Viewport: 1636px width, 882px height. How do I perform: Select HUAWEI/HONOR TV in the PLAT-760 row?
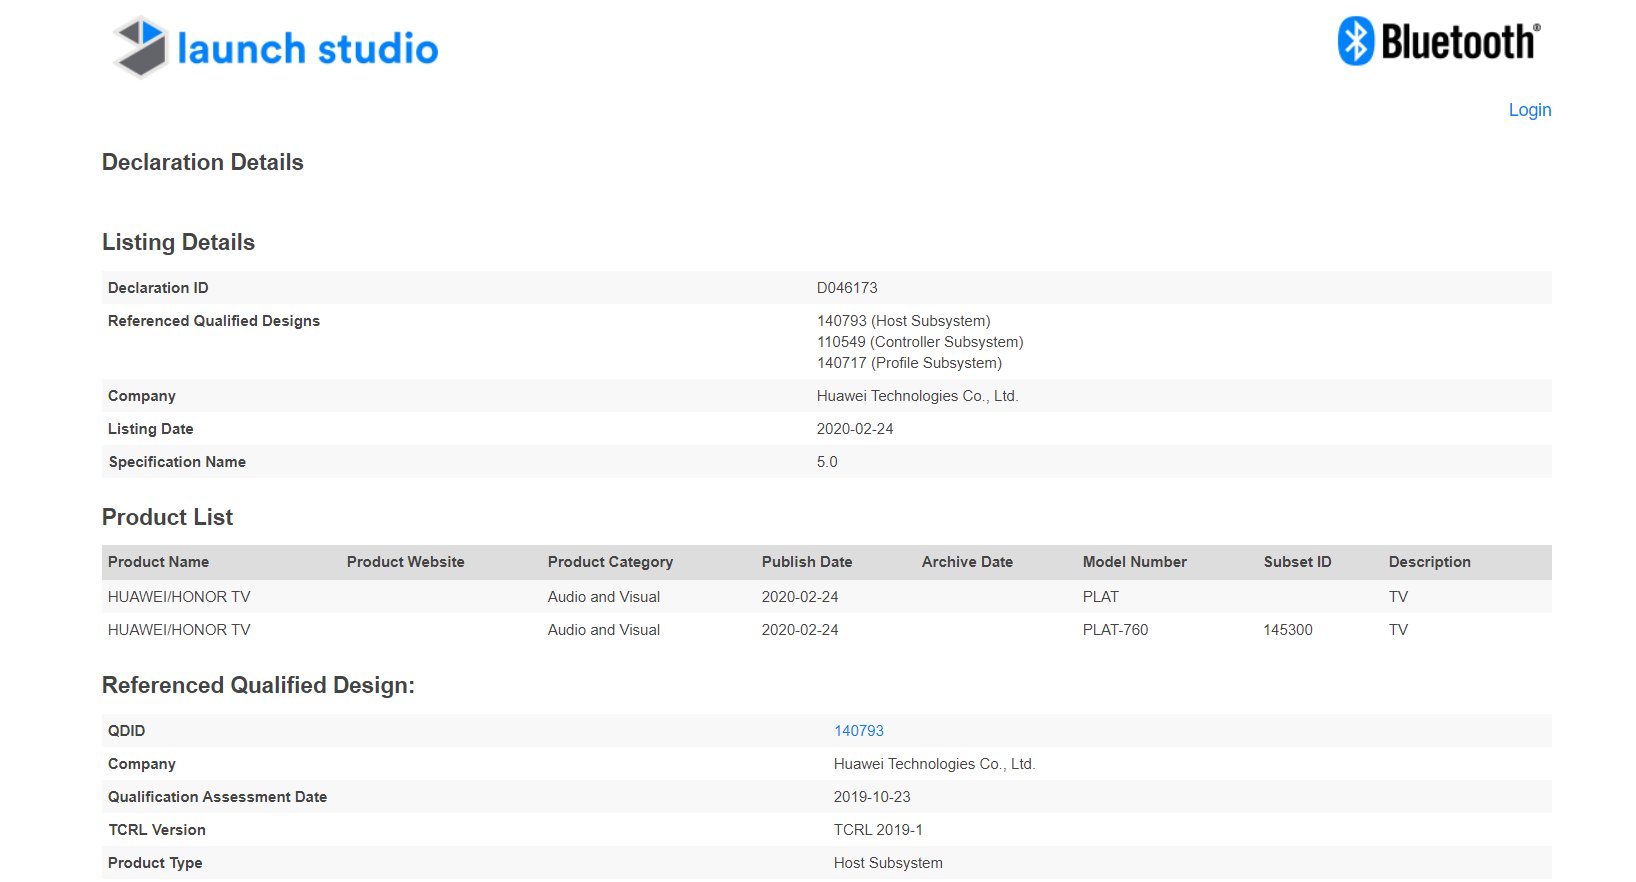tap(179, 630)
